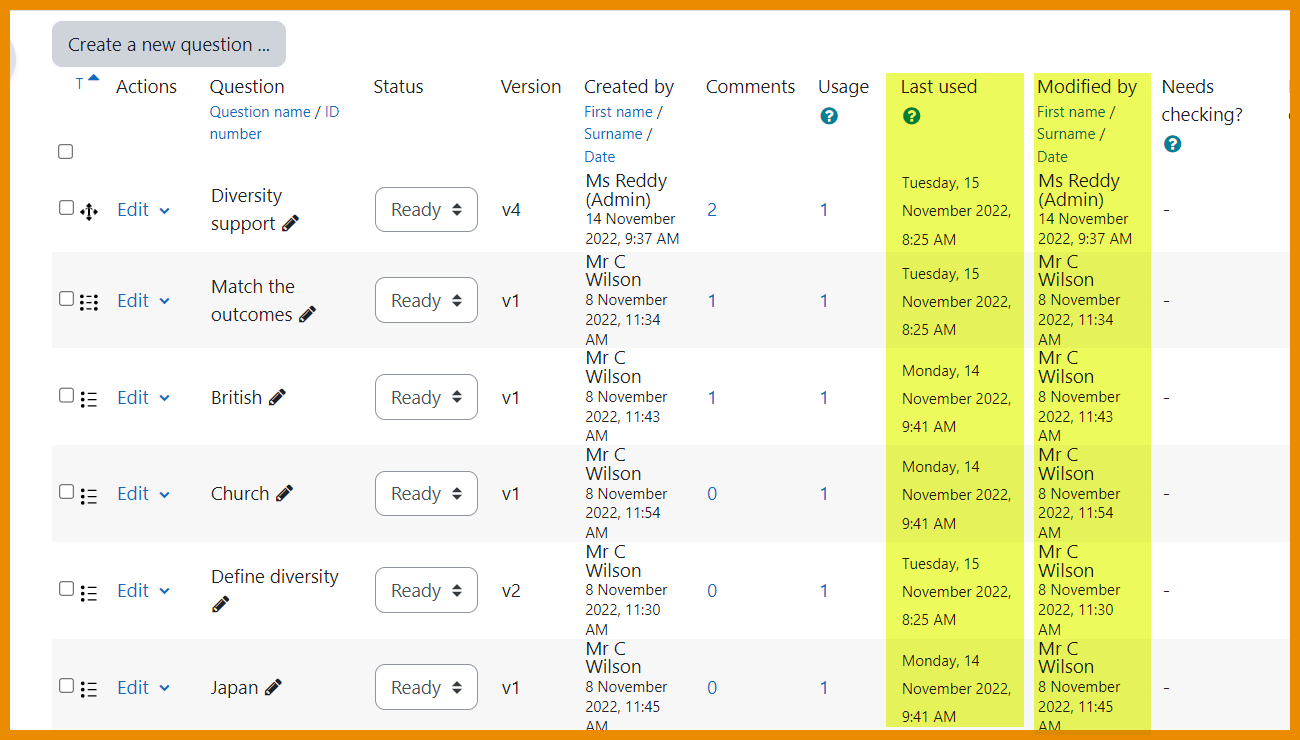Click the Last used help icon
Image resolution: width=1300 pixels, height=740 pixels.
(x=911, y=116)
